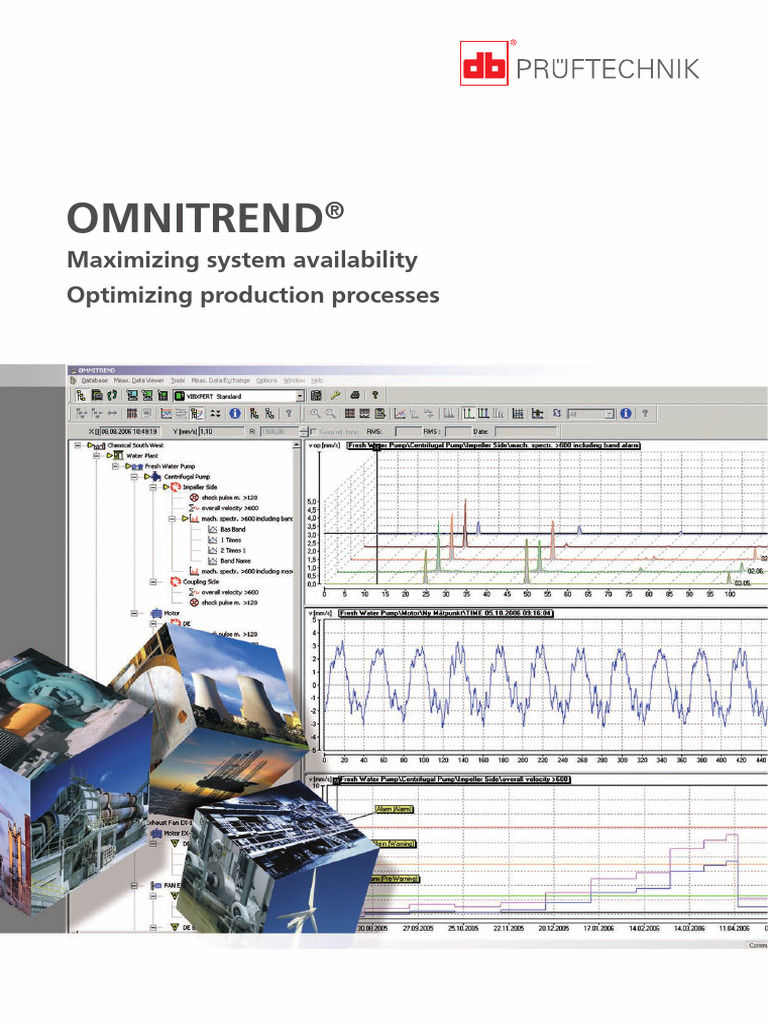Click the help icon beside the printer
This screenshot has height=1024, width=768.
tap(375, 395)
